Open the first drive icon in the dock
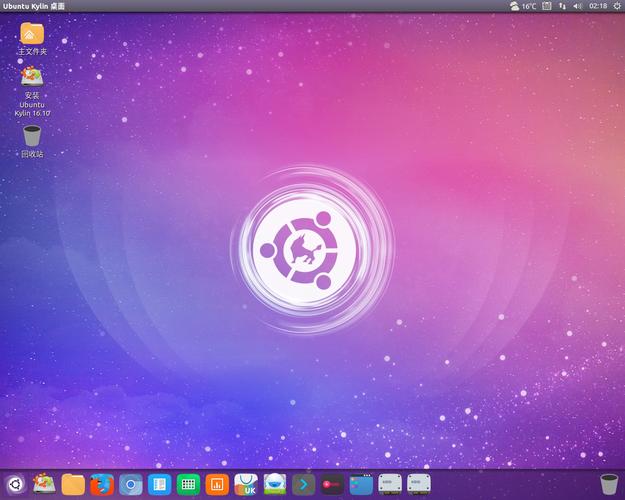The width and height of the screenshot is (625, 500). [390, 484]
